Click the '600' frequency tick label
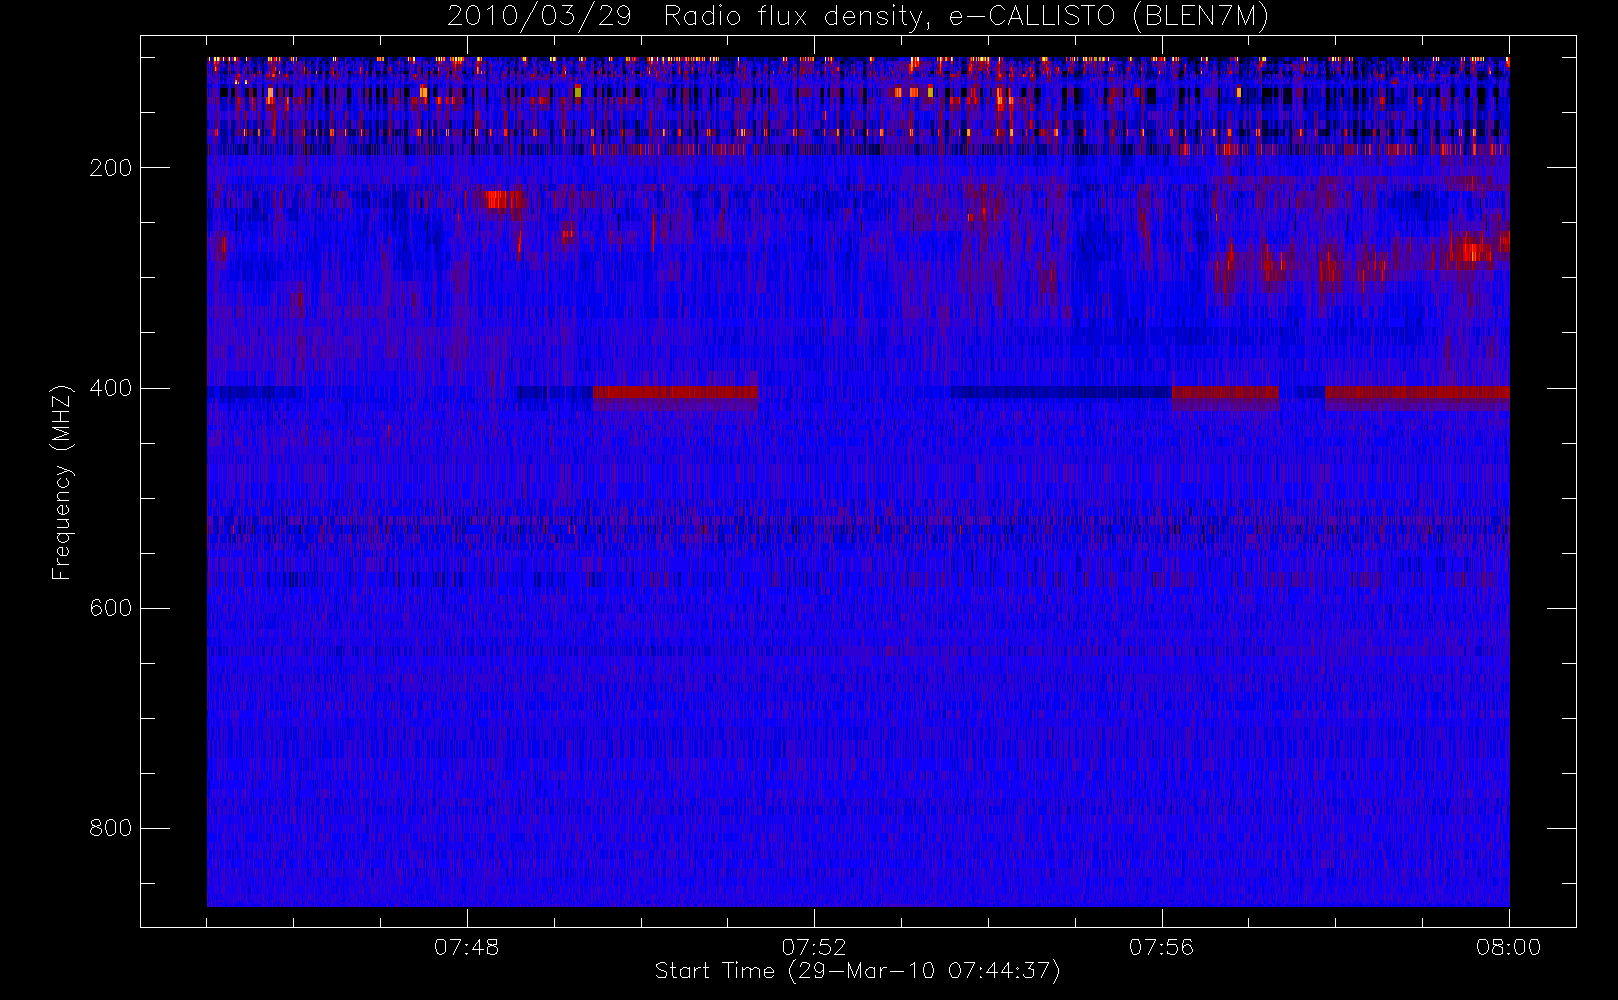The image size is (1618, 1000). click(x=111, y=608)
